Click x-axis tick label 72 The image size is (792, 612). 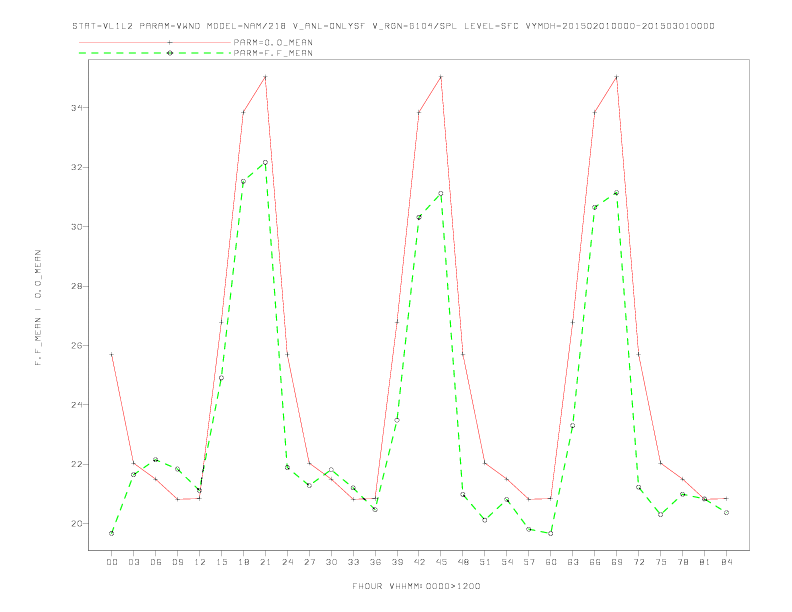(639, 562)
